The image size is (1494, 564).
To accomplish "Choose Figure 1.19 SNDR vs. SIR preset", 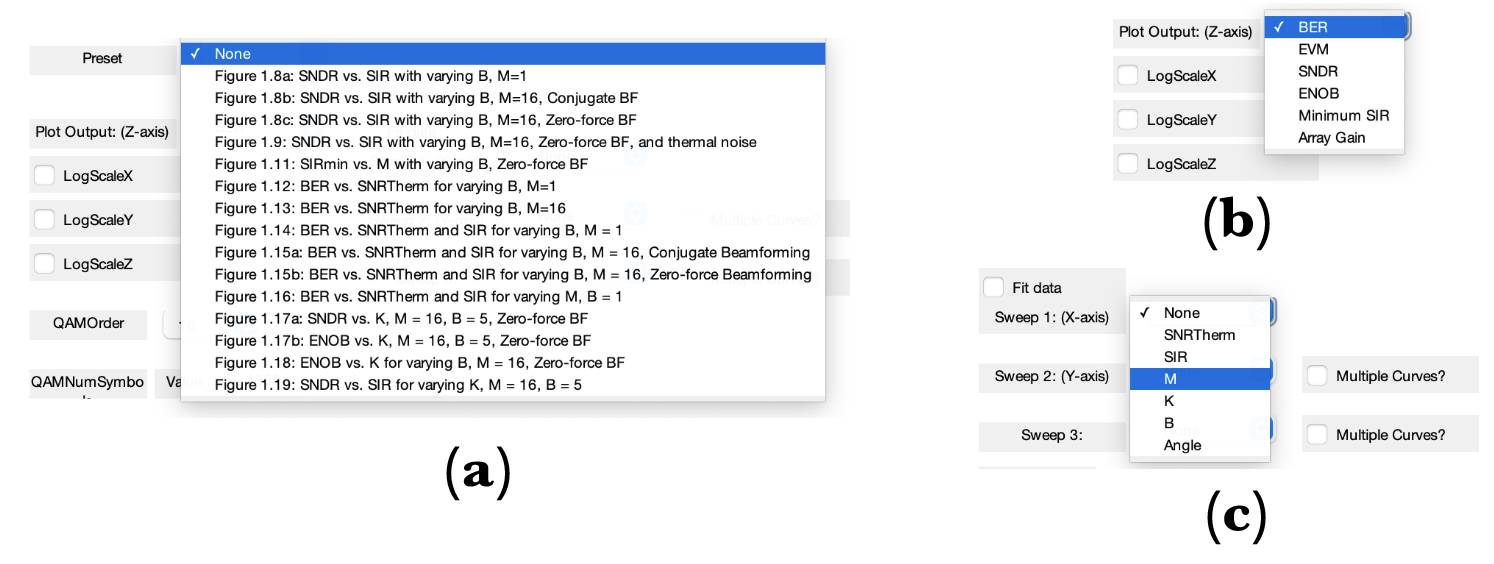I will pyautogui.click(x=398, y=385).
